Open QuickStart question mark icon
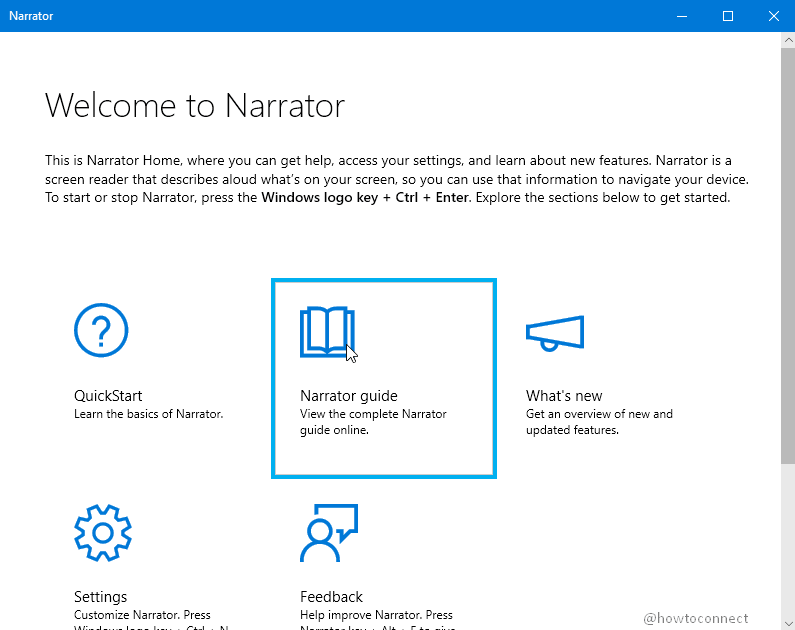The image size is (795, 630). 101,330
